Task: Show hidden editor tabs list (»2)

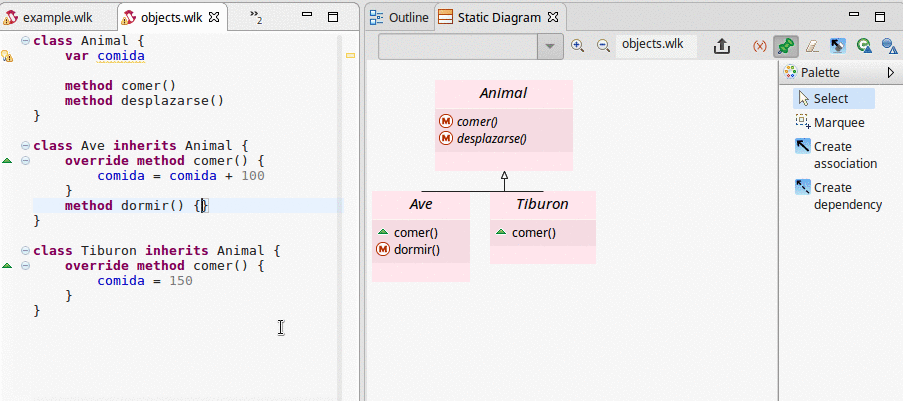Action: click(256, 18)
